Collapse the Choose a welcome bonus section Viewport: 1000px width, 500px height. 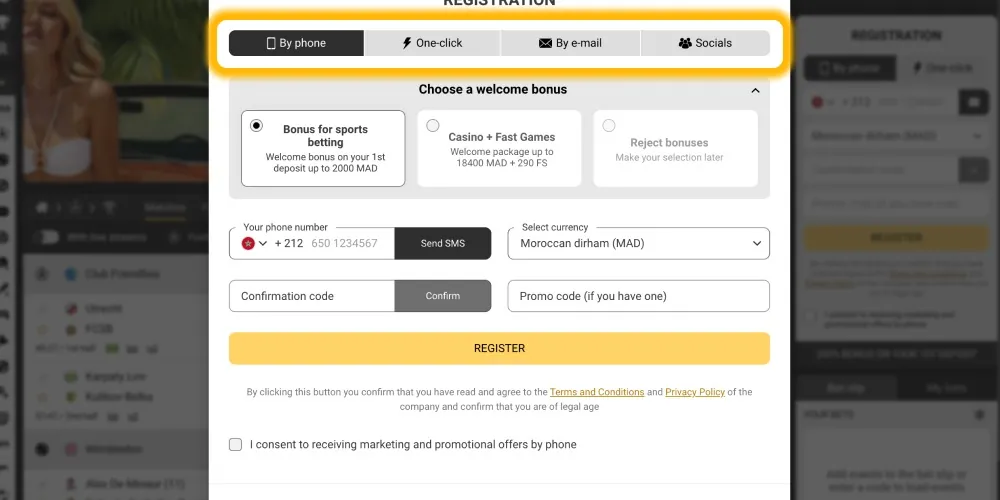click(x=755, y=90)
